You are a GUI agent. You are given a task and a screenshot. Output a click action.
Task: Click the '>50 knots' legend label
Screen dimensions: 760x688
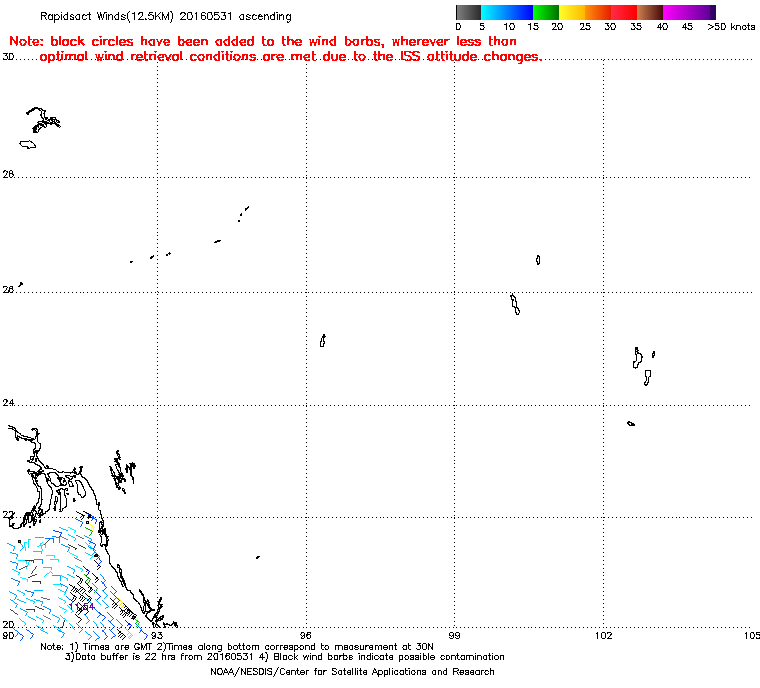click(x=731, y=27)
